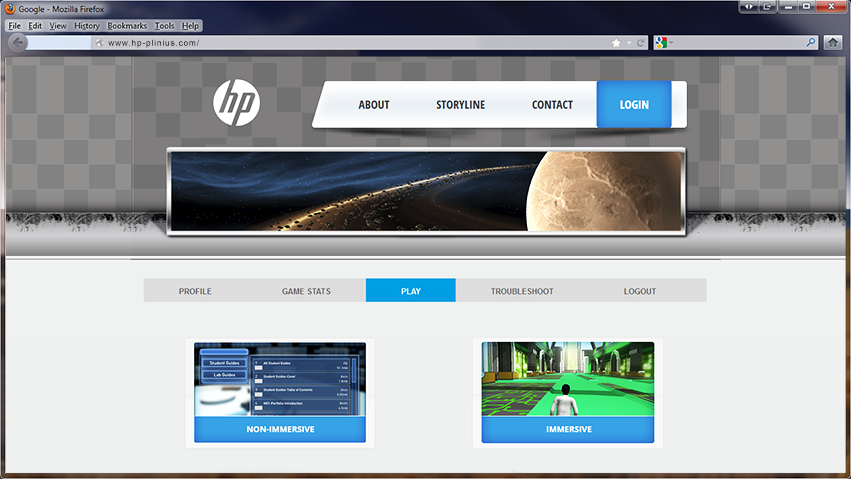Click the NON-IMMERSIVE button
The width and height of the screenshot is (851, 479).
[x=280, y=429]
